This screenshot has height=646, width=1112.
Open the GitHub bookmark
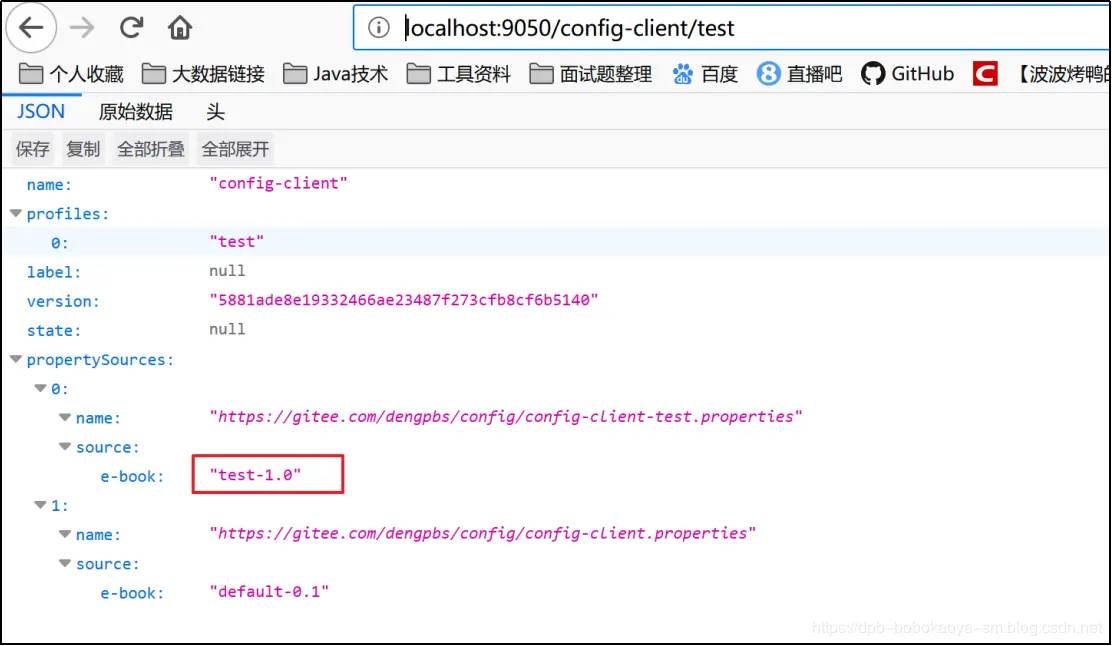[907, 74]
